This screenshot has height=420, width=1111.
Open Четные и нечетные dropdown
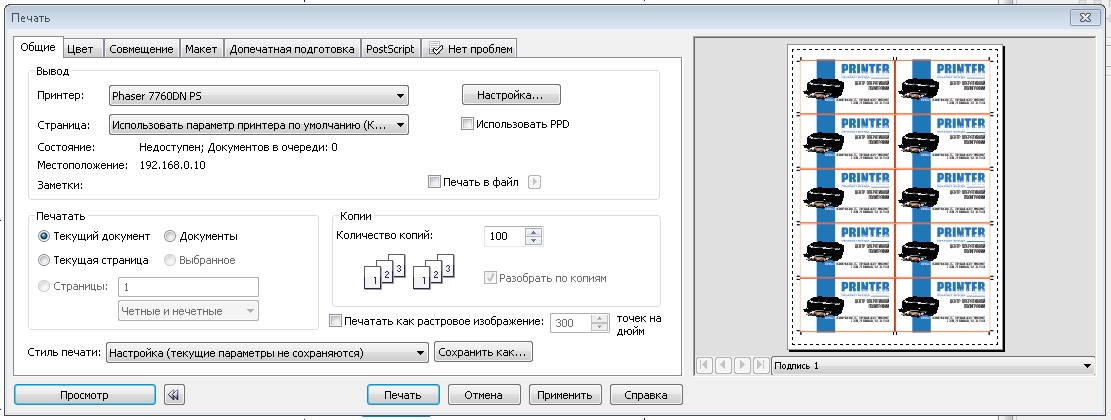tap(188, 311)
